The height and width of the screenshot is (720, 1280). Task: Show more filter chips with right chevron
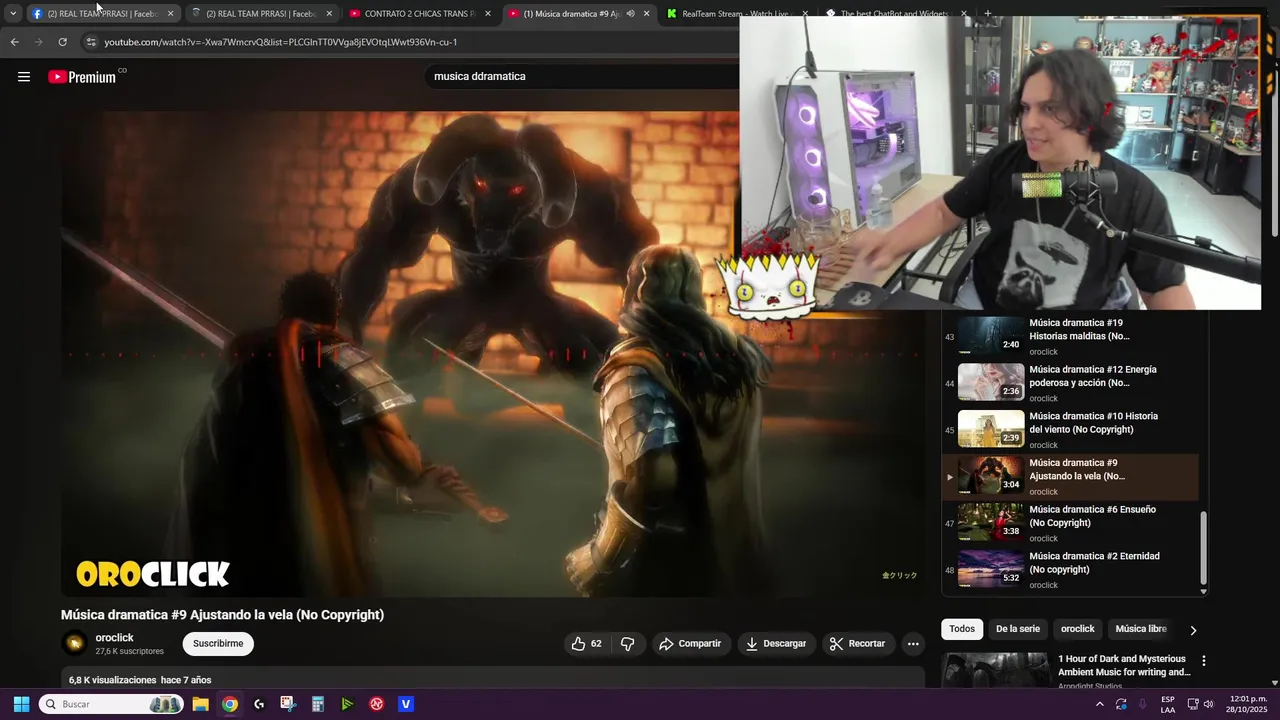(1193, 630)
